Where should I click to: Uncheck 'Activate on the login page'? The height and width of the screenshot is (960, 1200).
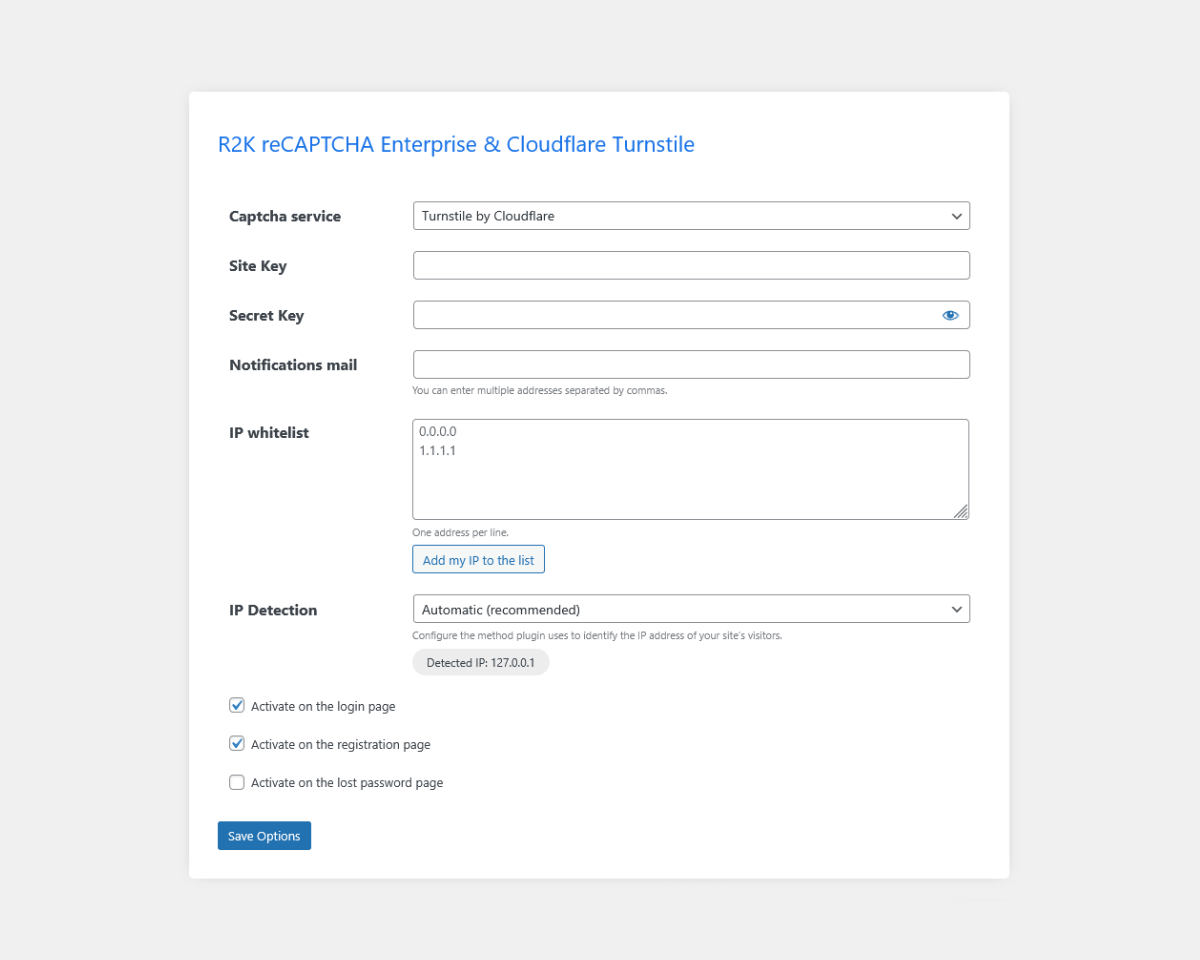[x=237, y=705]
